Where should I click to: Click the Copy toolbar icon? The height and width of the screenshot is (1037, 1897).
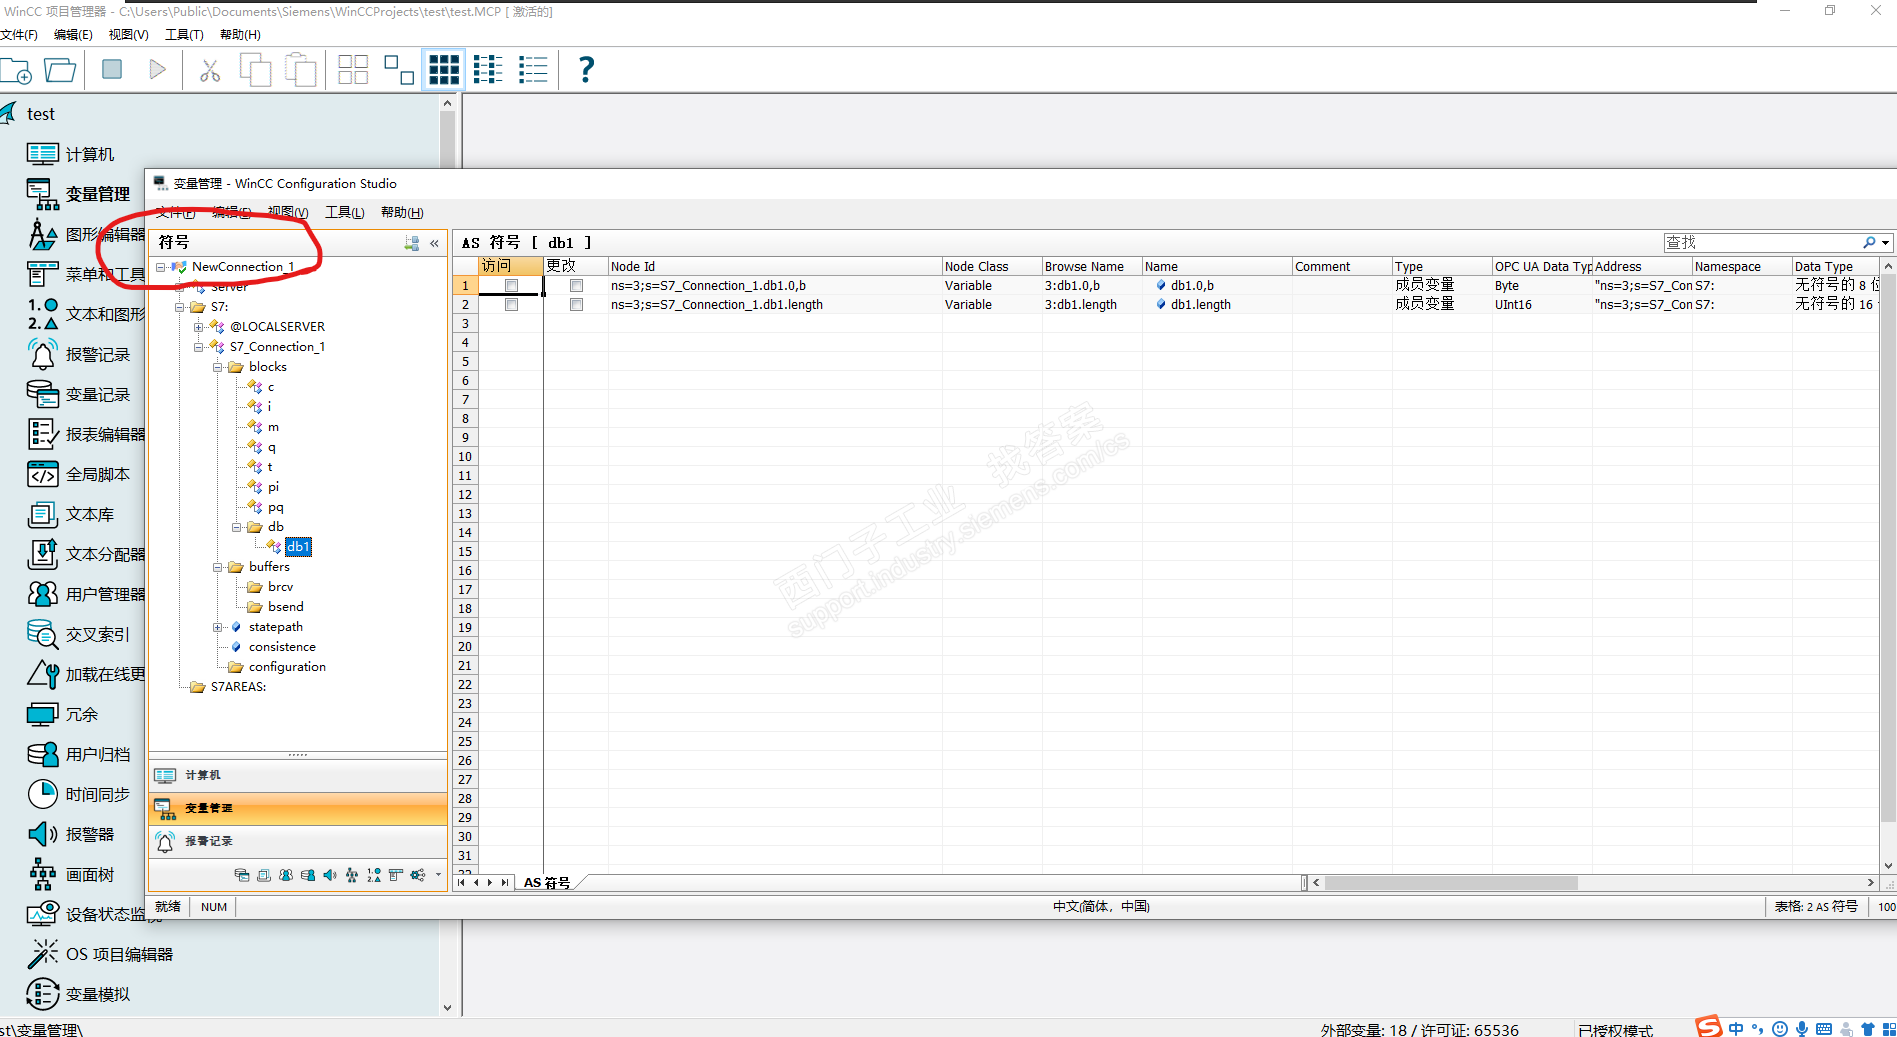click(x=255, y=70)
